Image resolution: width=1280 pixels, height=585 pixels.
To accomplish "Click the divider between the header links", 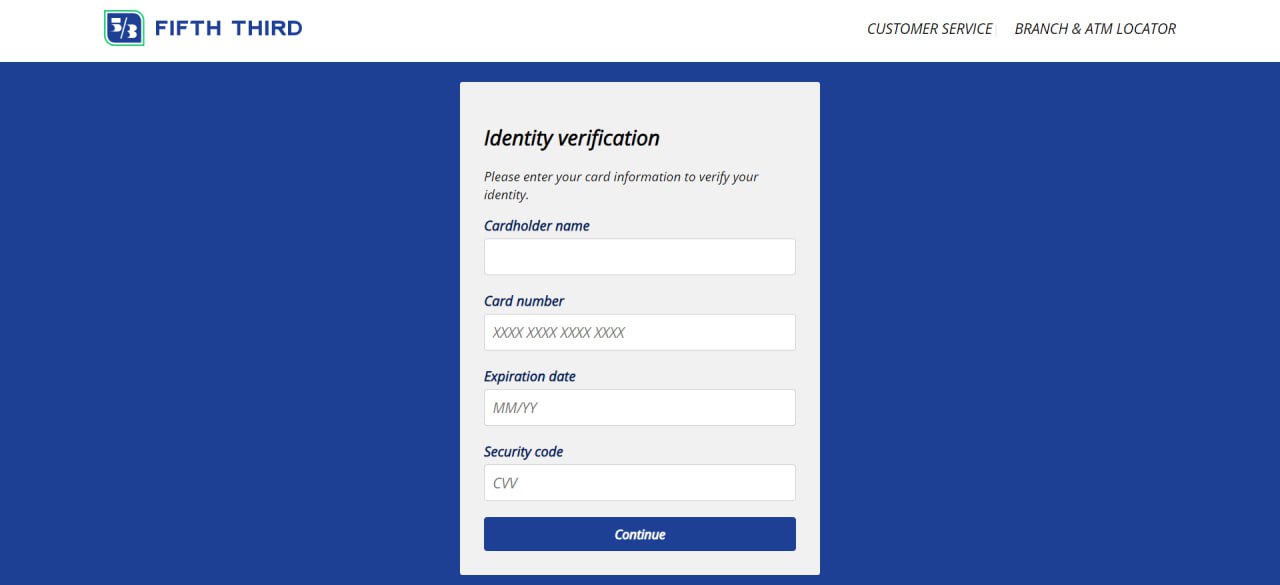I will click(996, 29).
